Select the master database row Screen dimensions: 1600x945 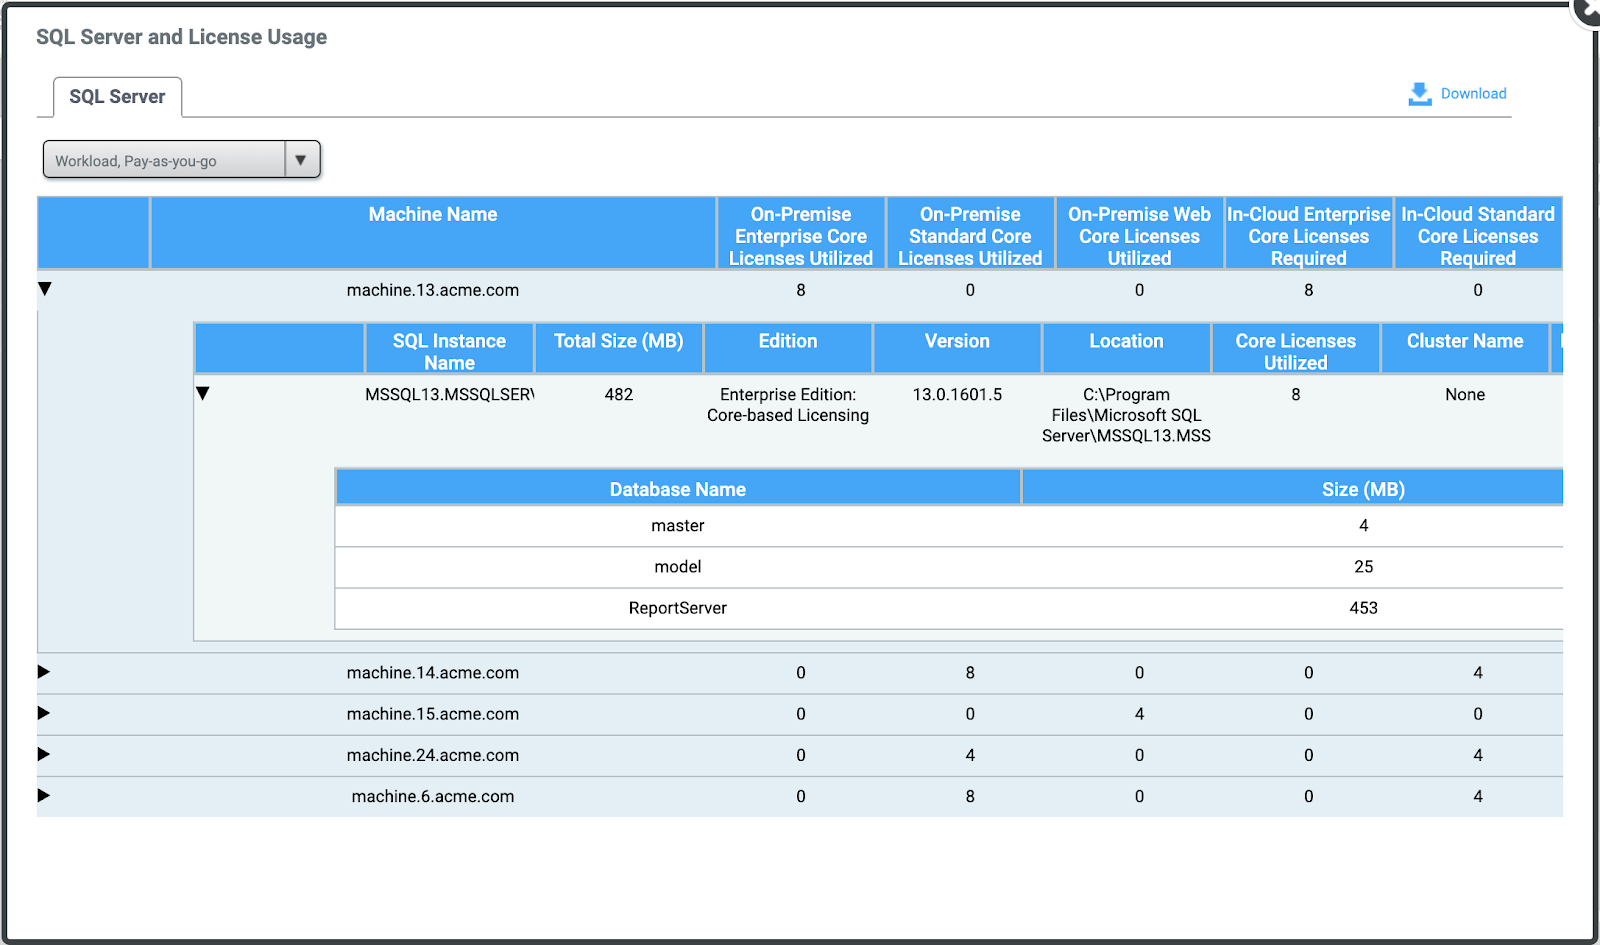(677, 526)
